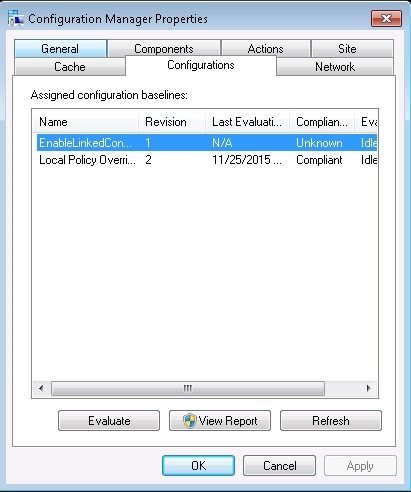Open the Components tab

coord(164,49)
